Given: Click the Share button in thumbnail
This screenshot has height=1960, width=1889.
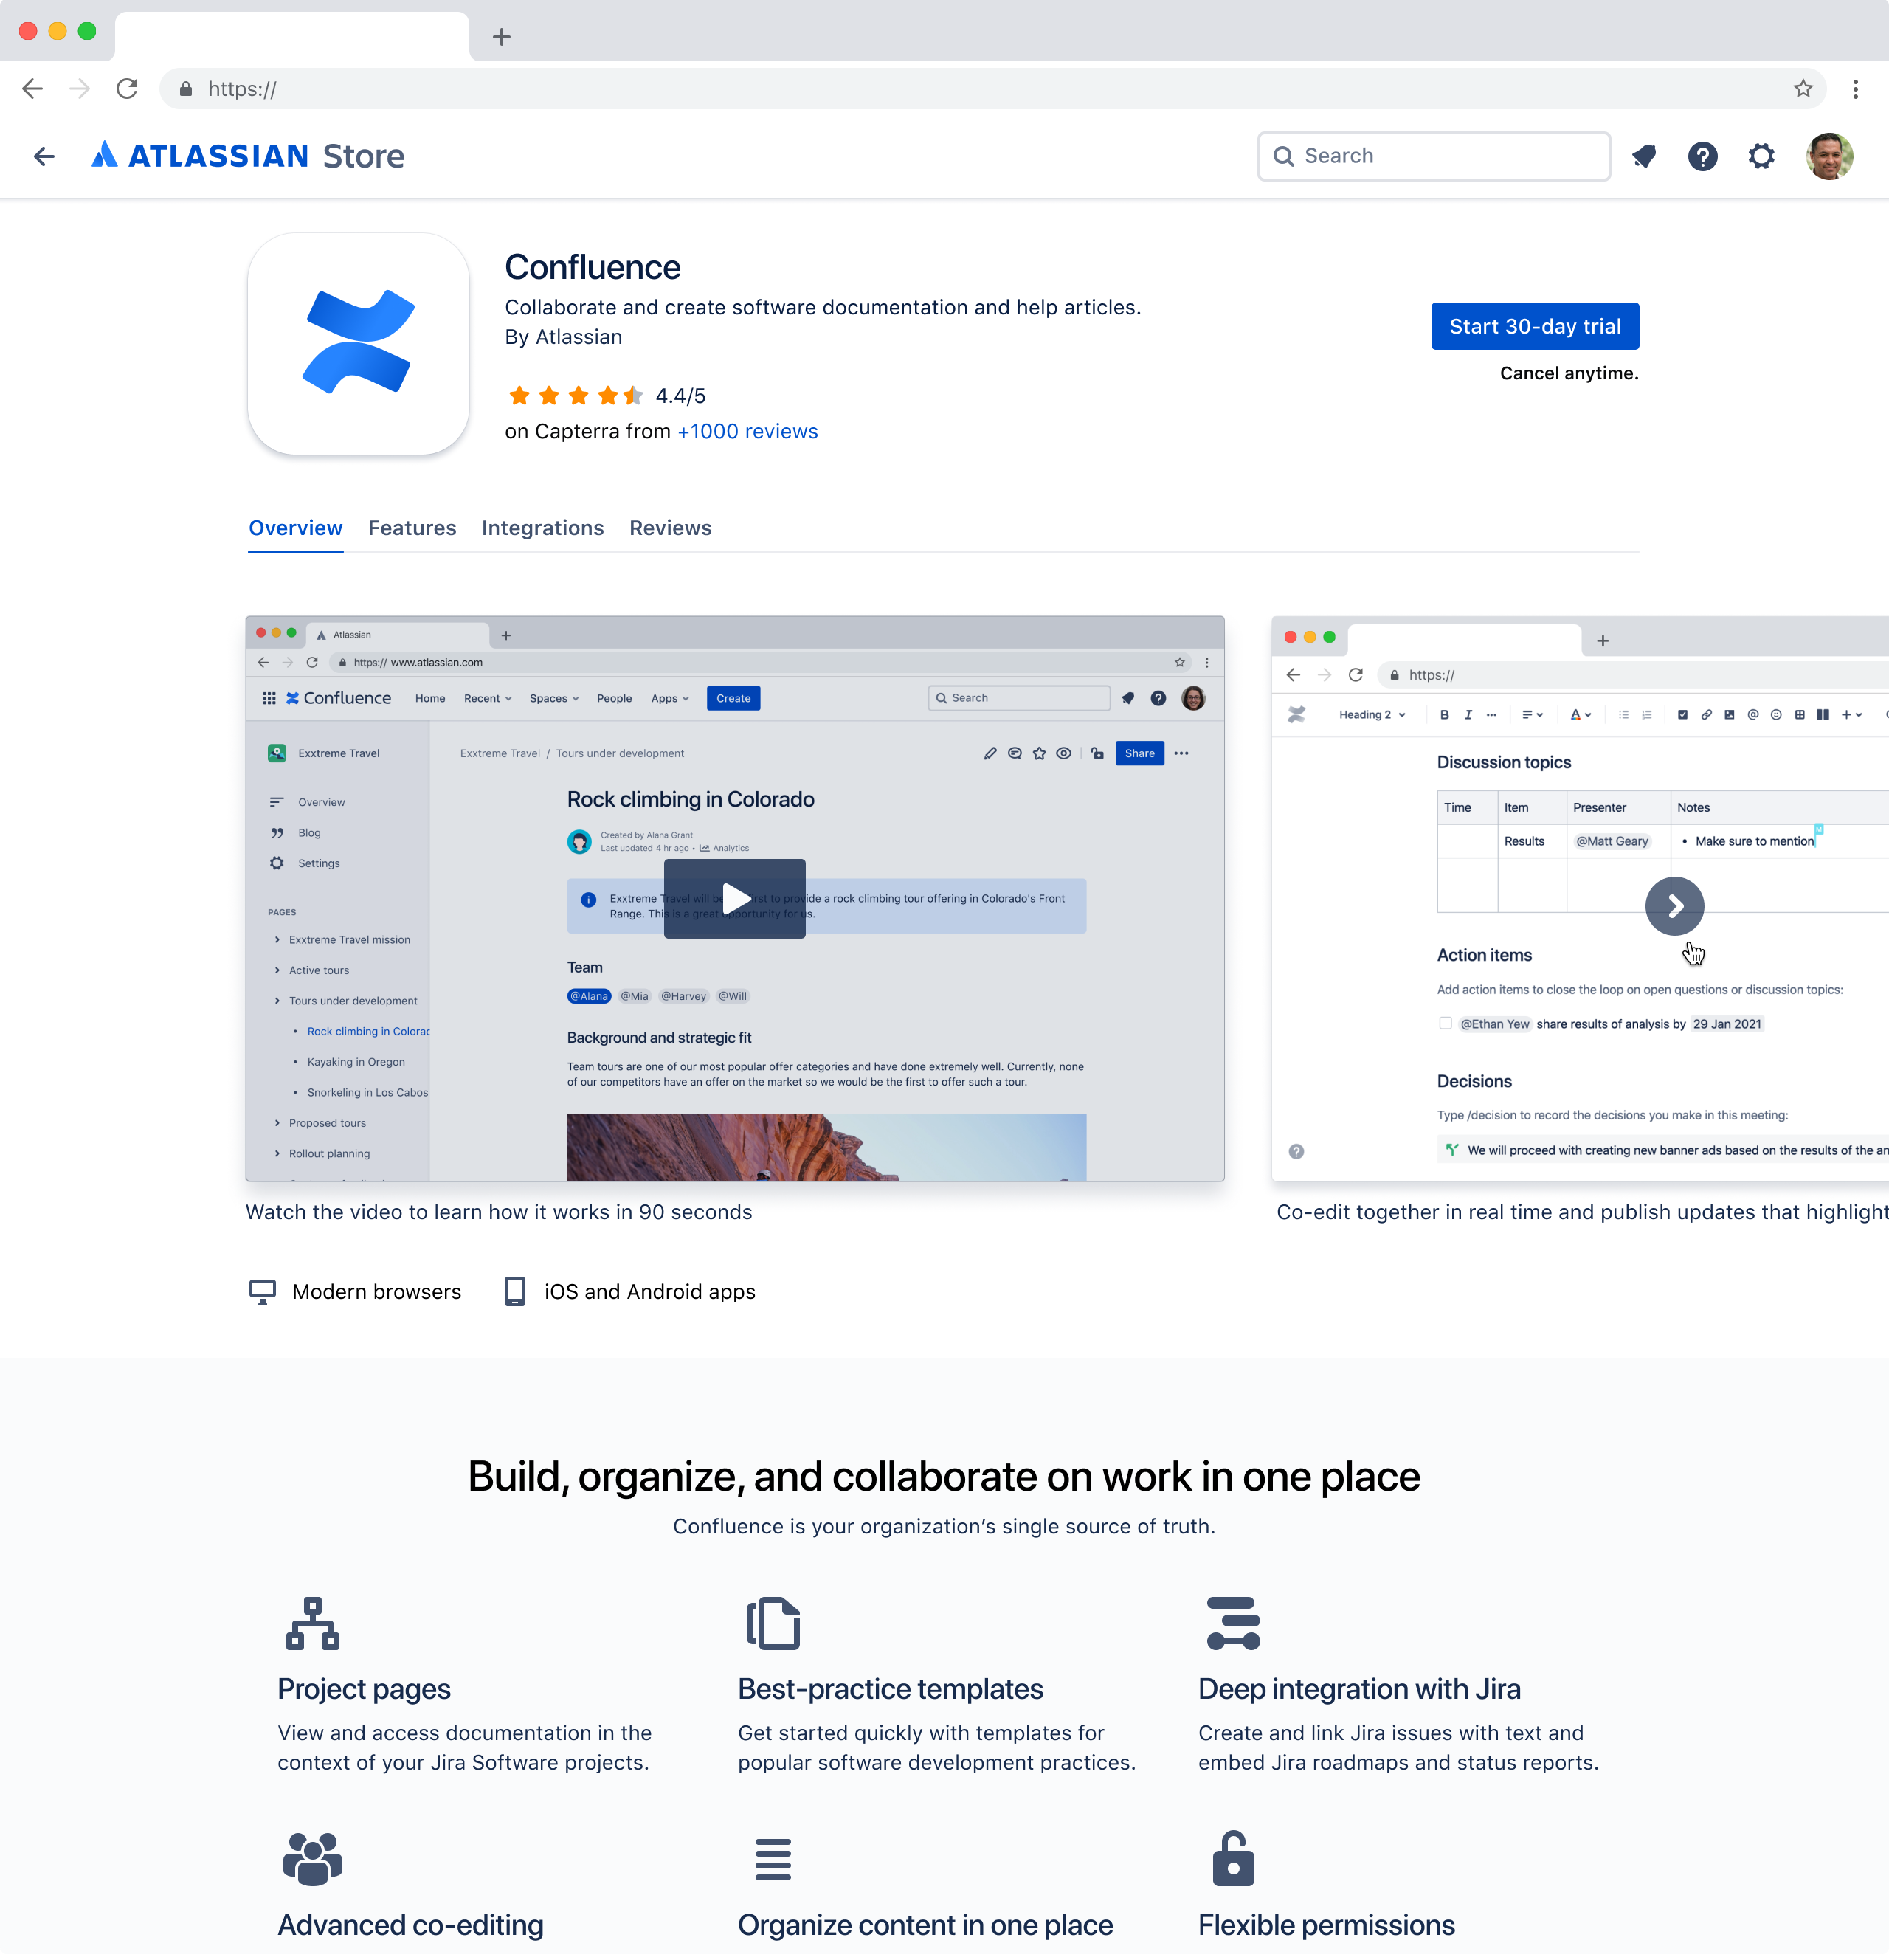Looking at the screenshot, I should coord(1139,753).
